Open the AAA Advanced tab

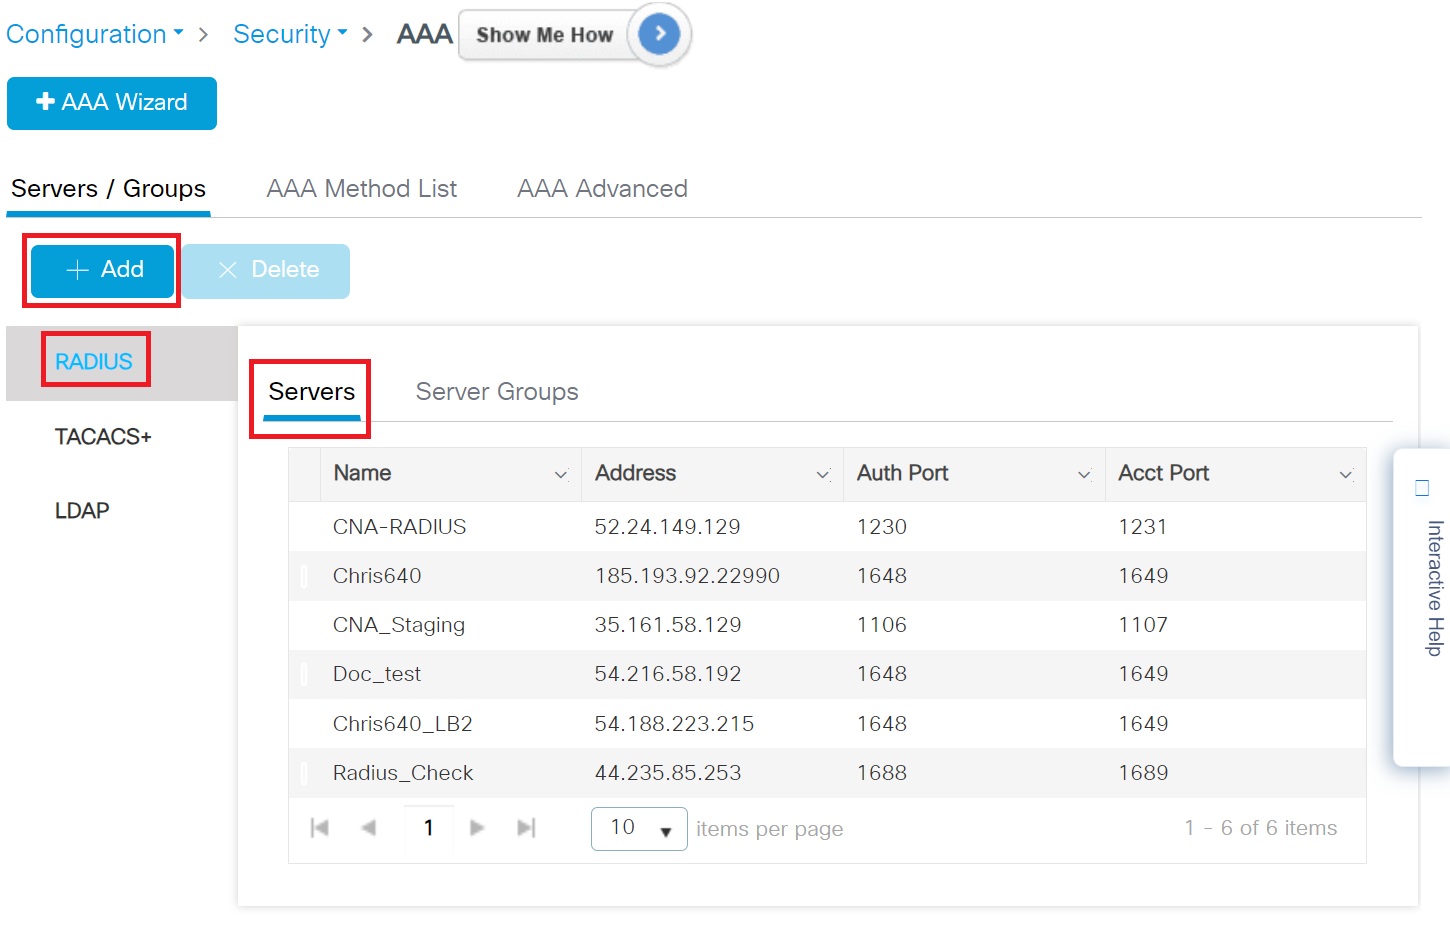click(602, 189)
